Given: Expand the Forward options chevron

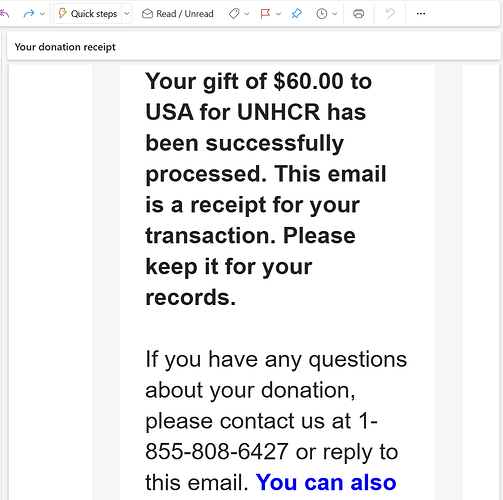Looking at the screenshot, I should tap(42, 14).
